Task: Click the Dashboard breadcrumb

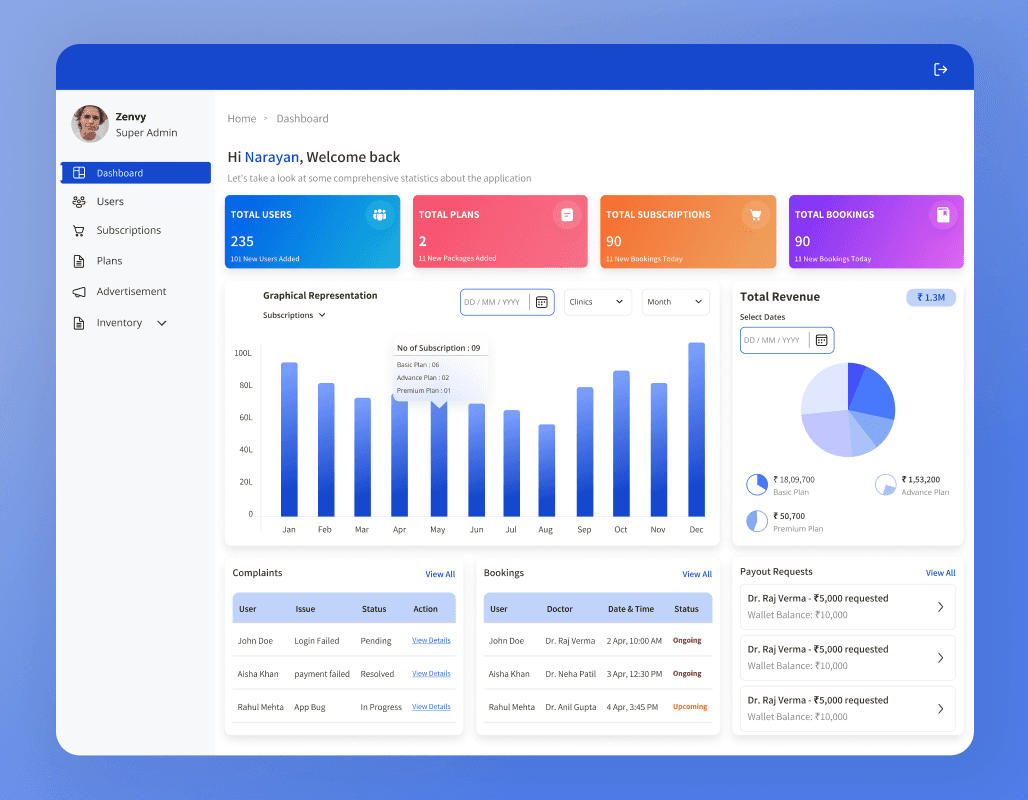Action: coord(302,119)
